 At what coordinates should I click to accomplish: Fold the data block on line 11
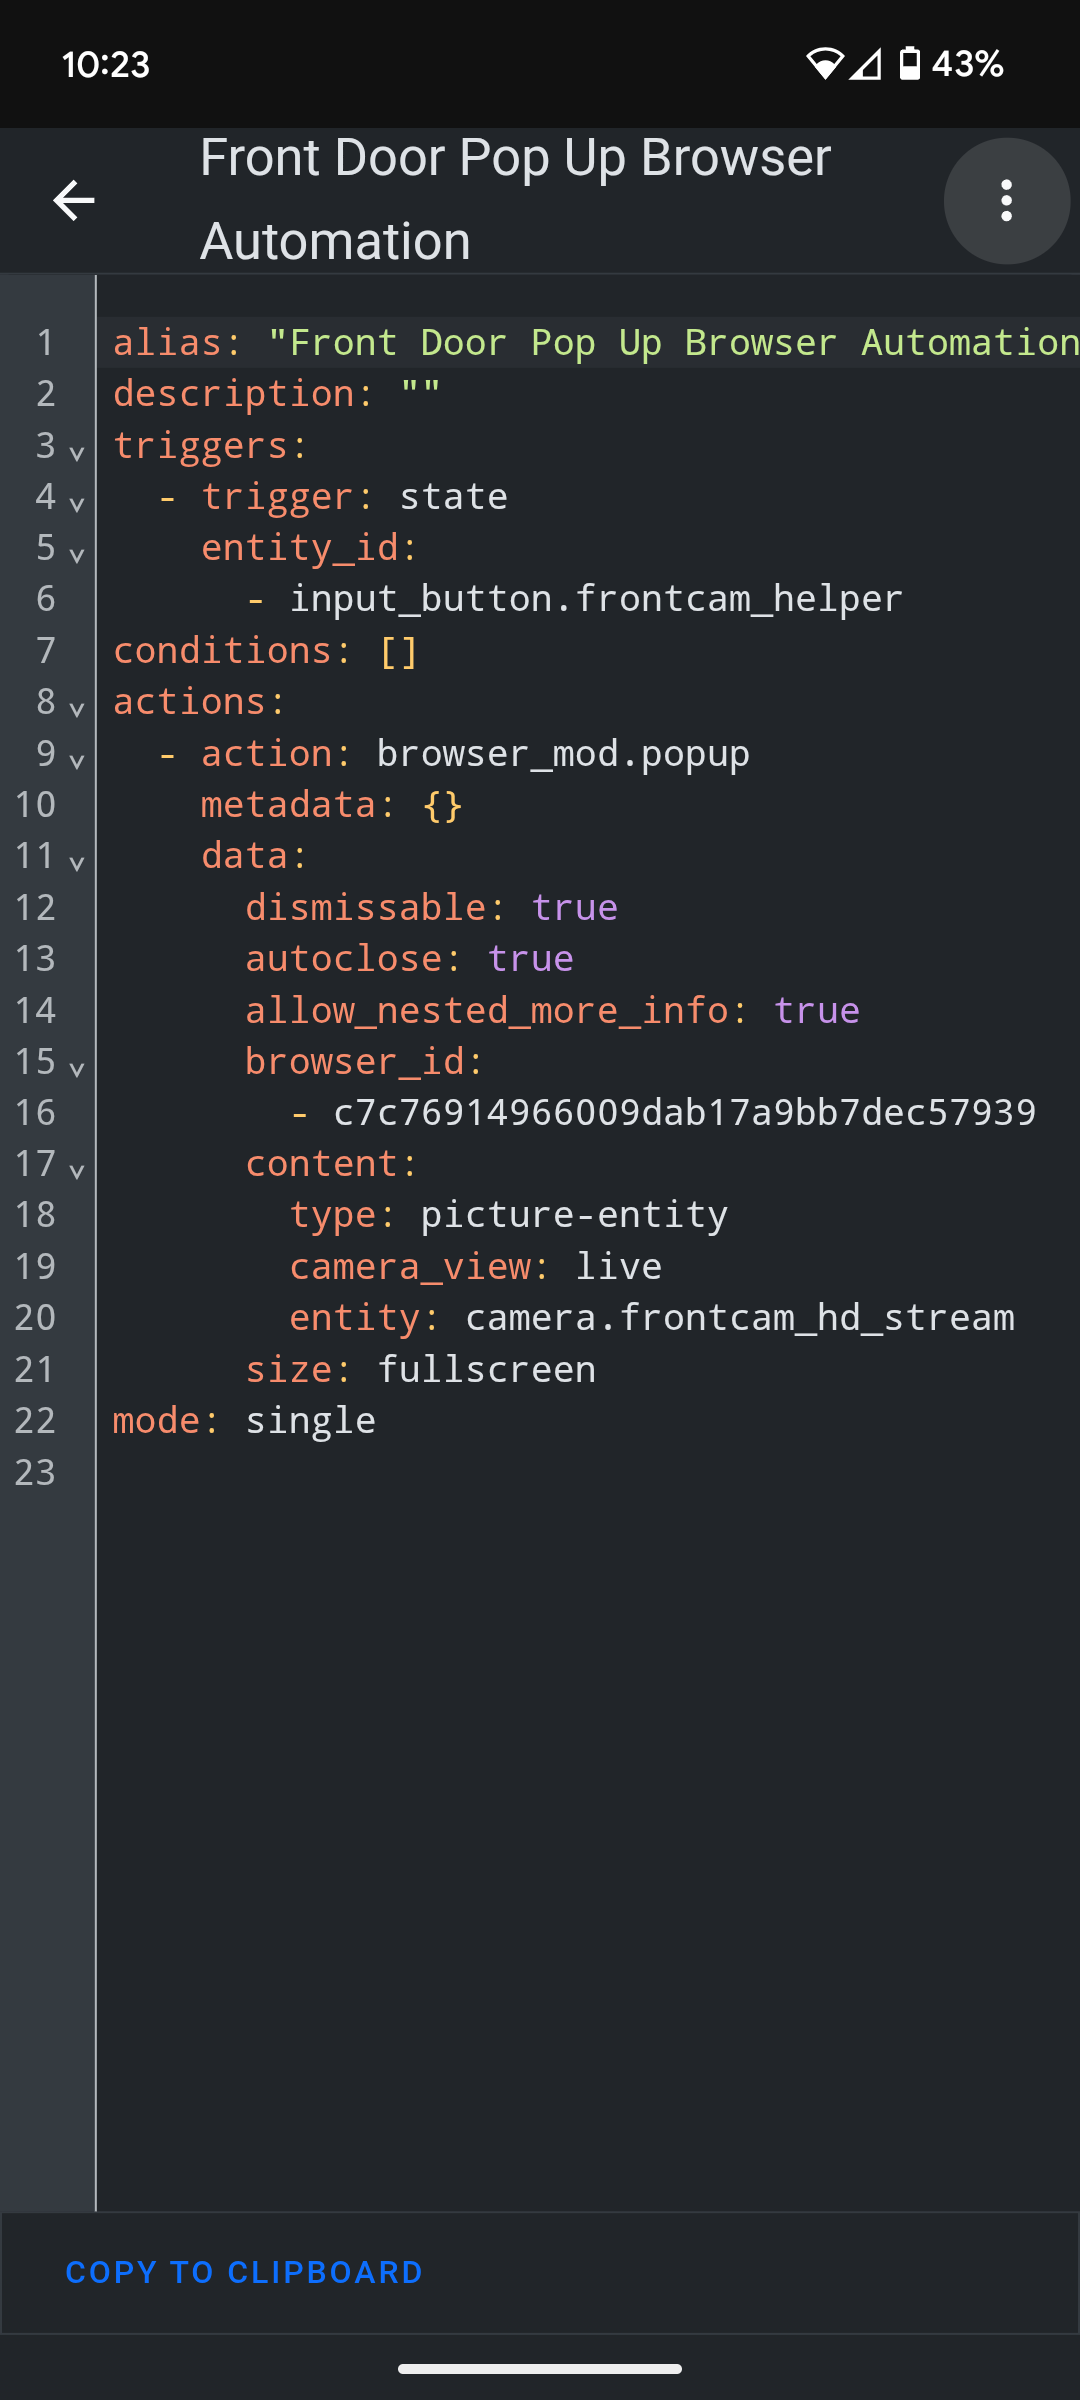tap(77, 863)
